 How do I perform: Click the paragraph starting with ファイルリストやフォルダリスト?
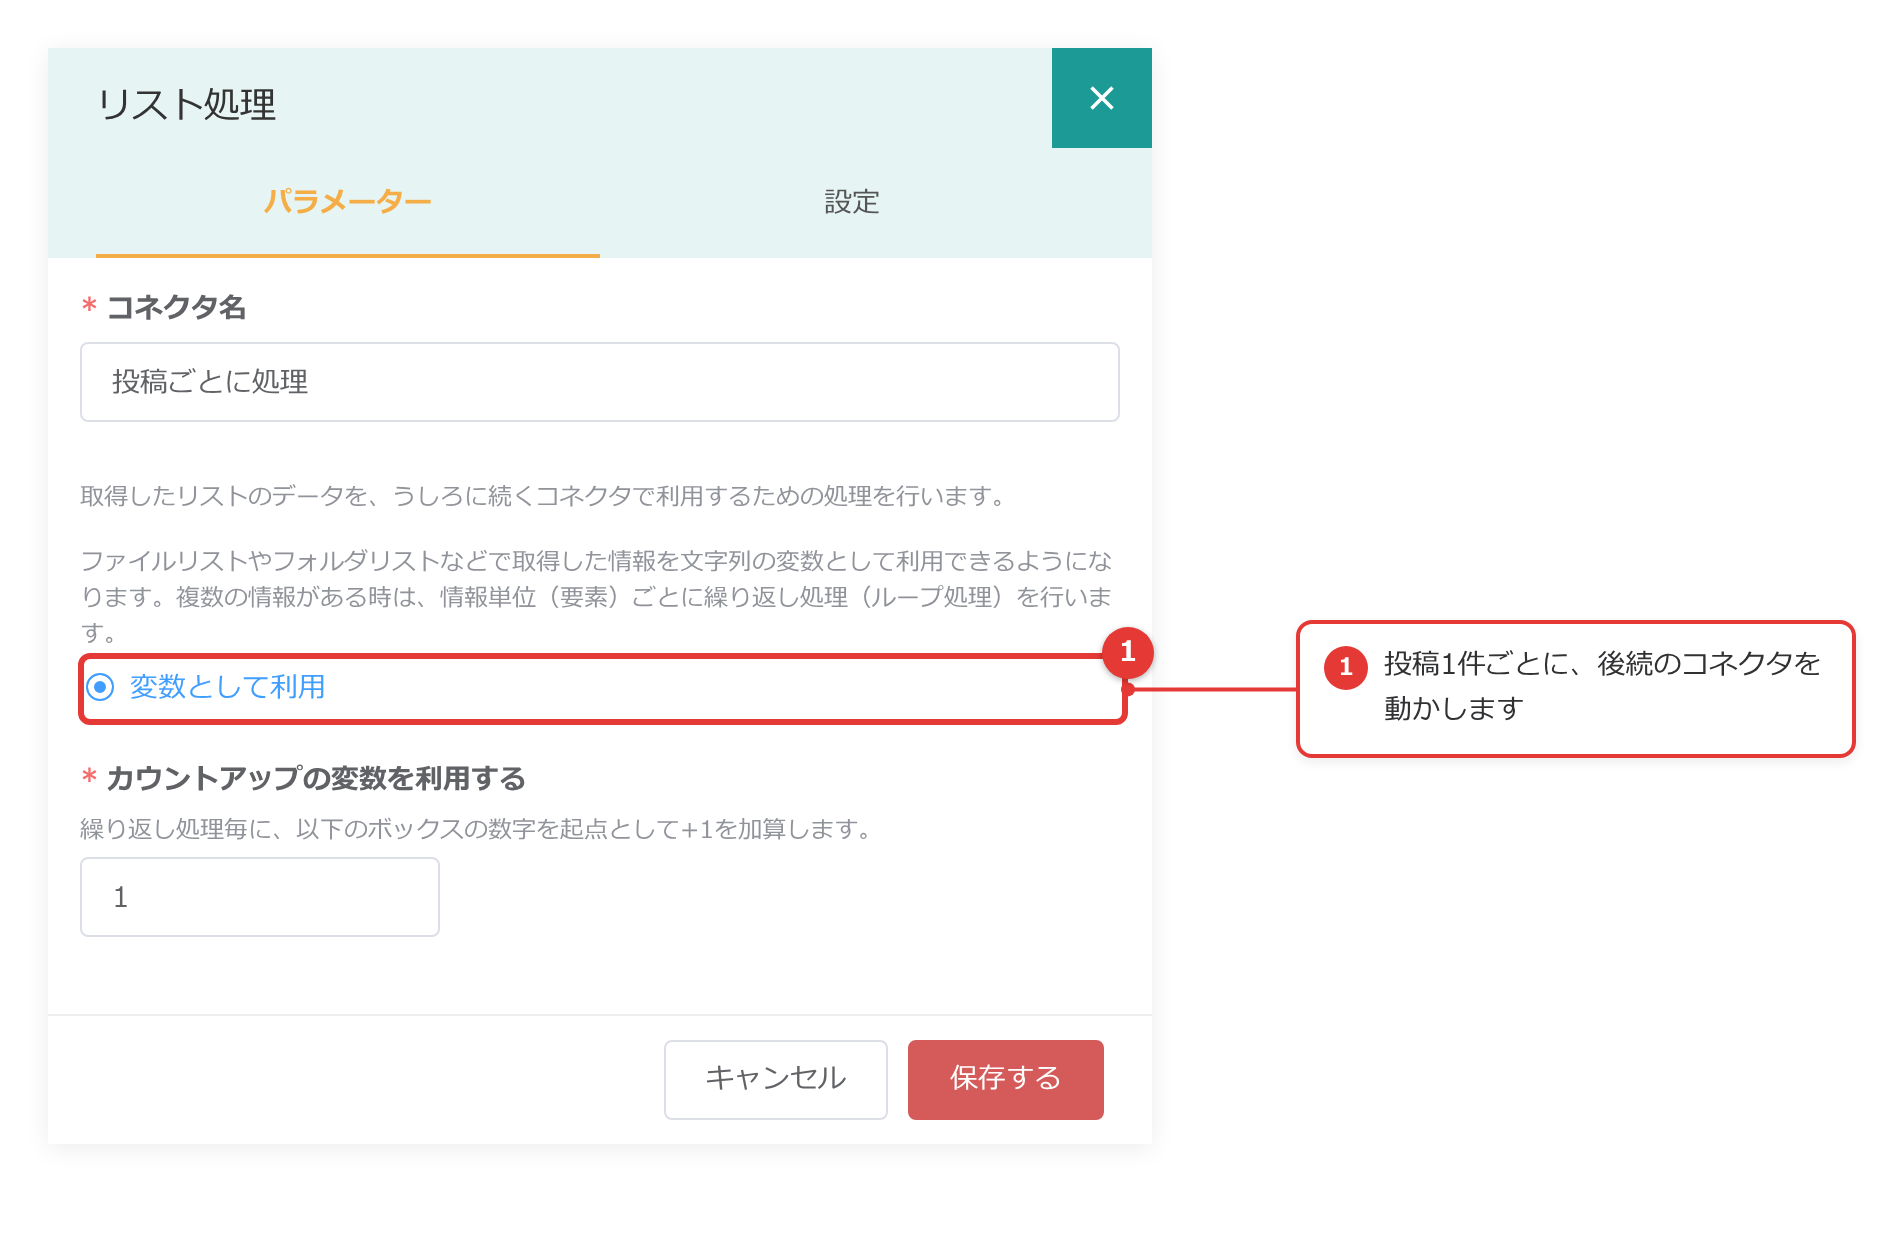tap(597, 596)
